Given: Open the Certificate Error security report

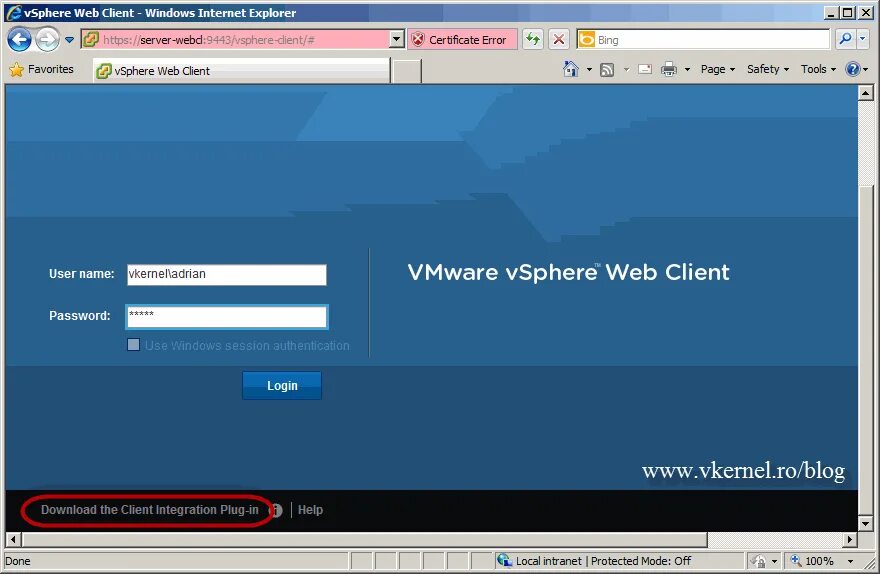Looking at the screenshot, I should coord(462,40).
